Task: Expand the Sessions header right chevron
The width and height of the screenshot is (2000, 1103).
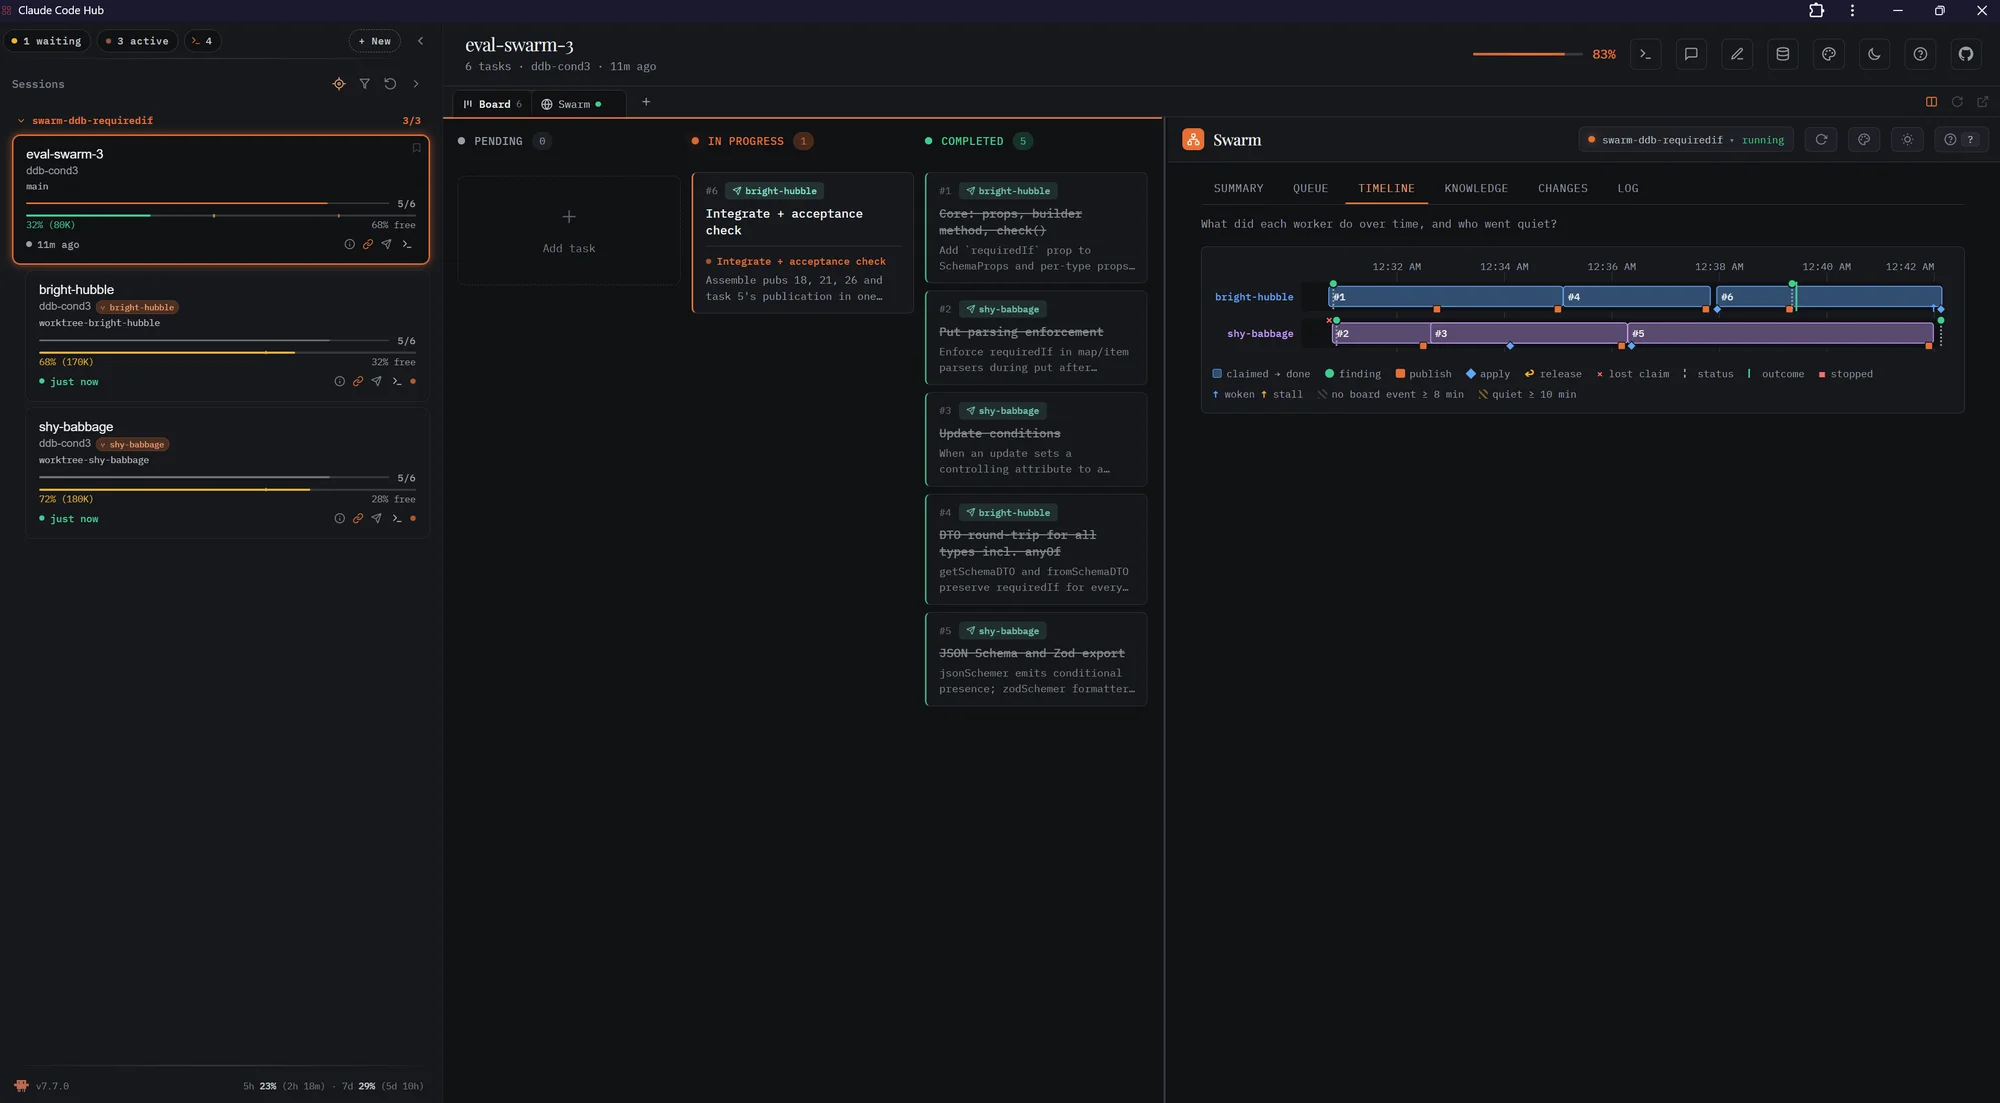Action: (x=416, y=84)
